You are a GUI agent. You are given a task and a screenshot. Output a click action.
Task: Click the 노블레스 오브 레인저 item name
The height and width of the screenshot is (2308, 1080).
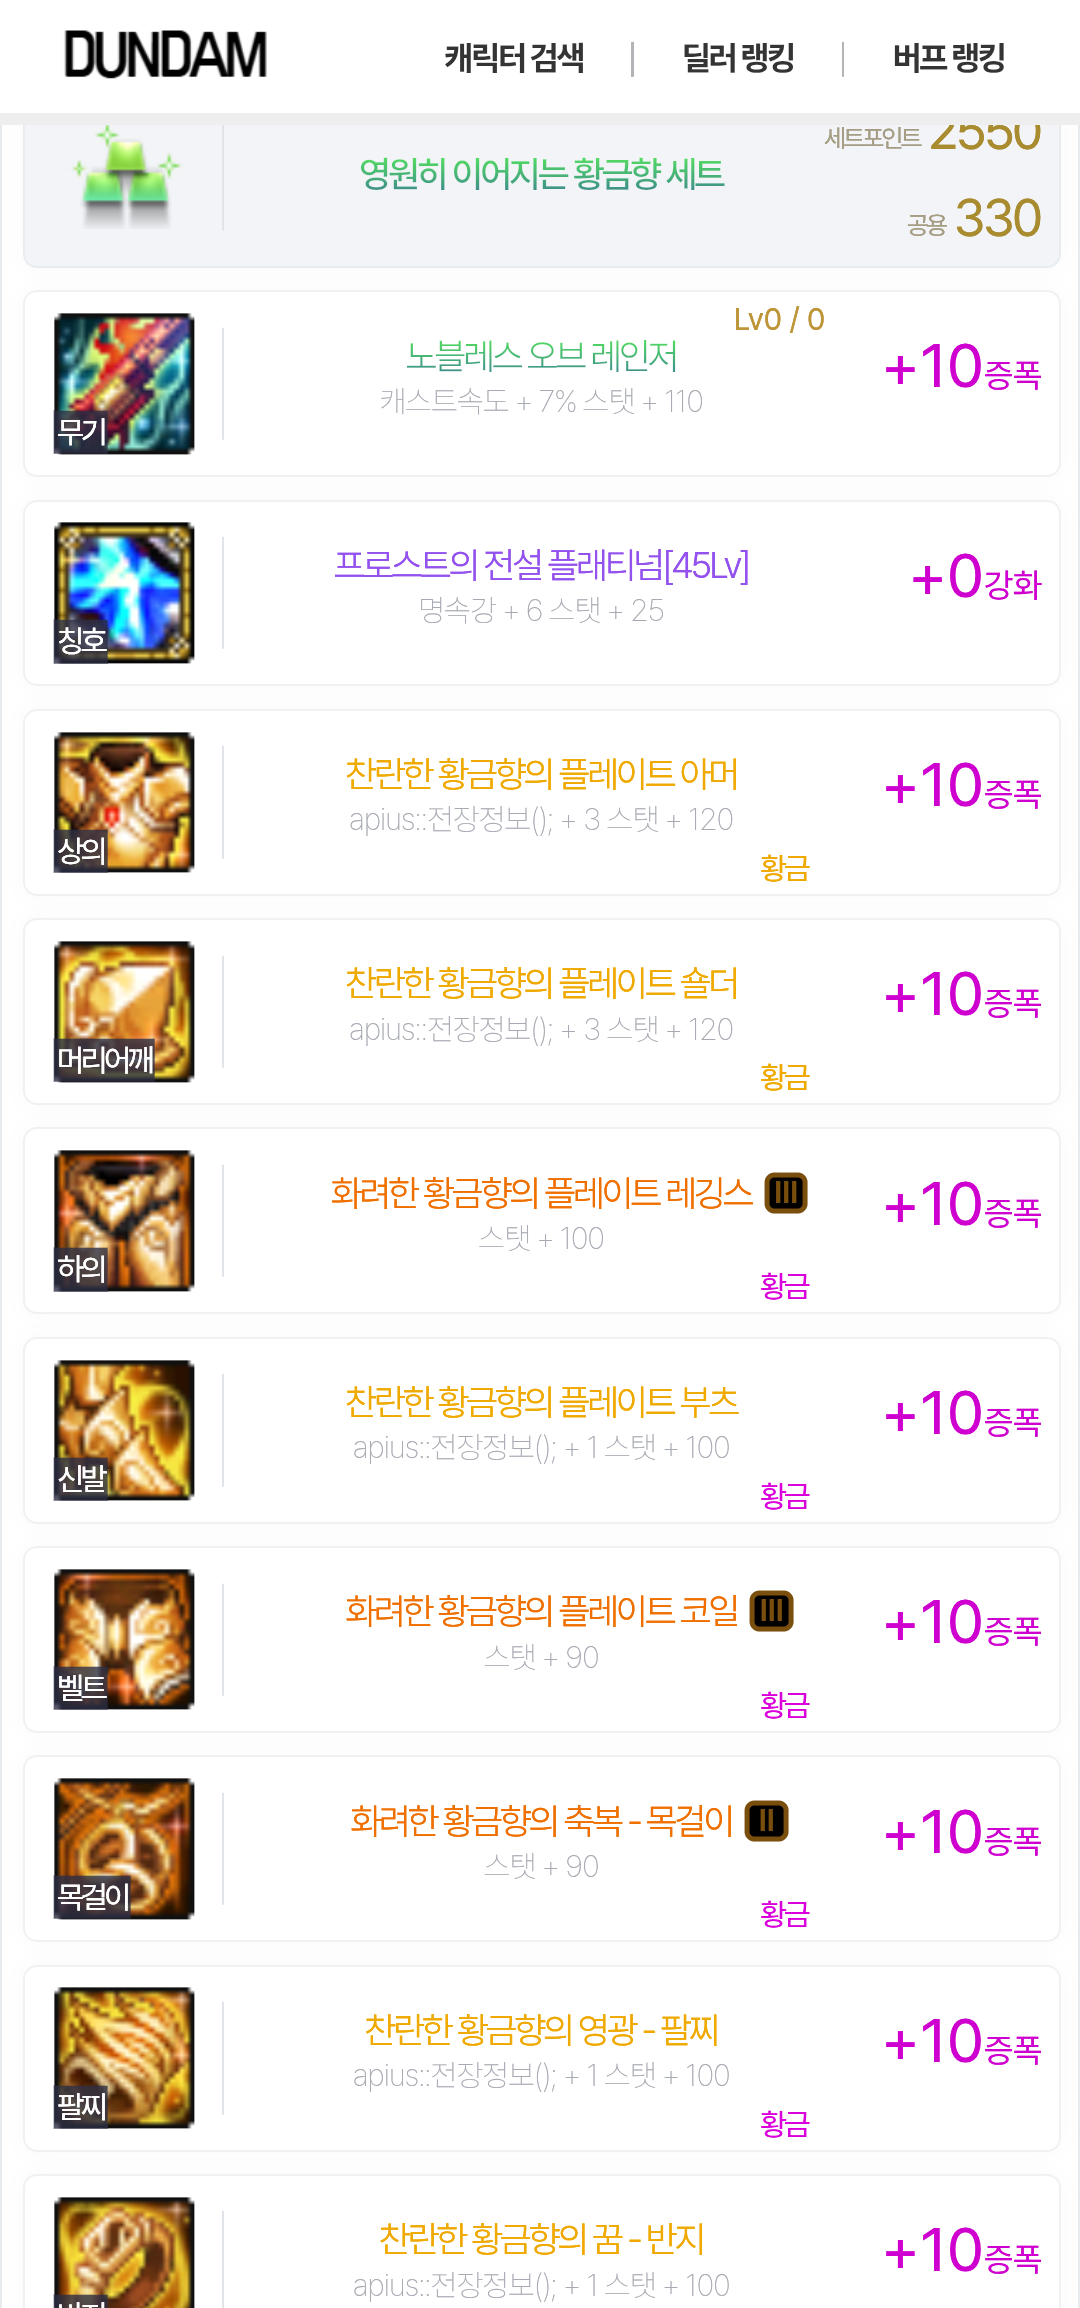(x=542, y=356)
